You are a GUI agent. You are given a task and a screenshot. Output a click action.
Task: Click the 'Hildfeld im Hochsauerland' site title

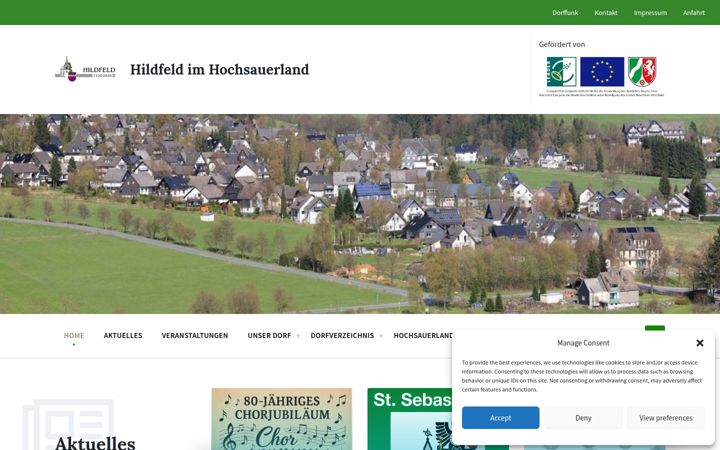pyautogui.click(x=219, y=69)
